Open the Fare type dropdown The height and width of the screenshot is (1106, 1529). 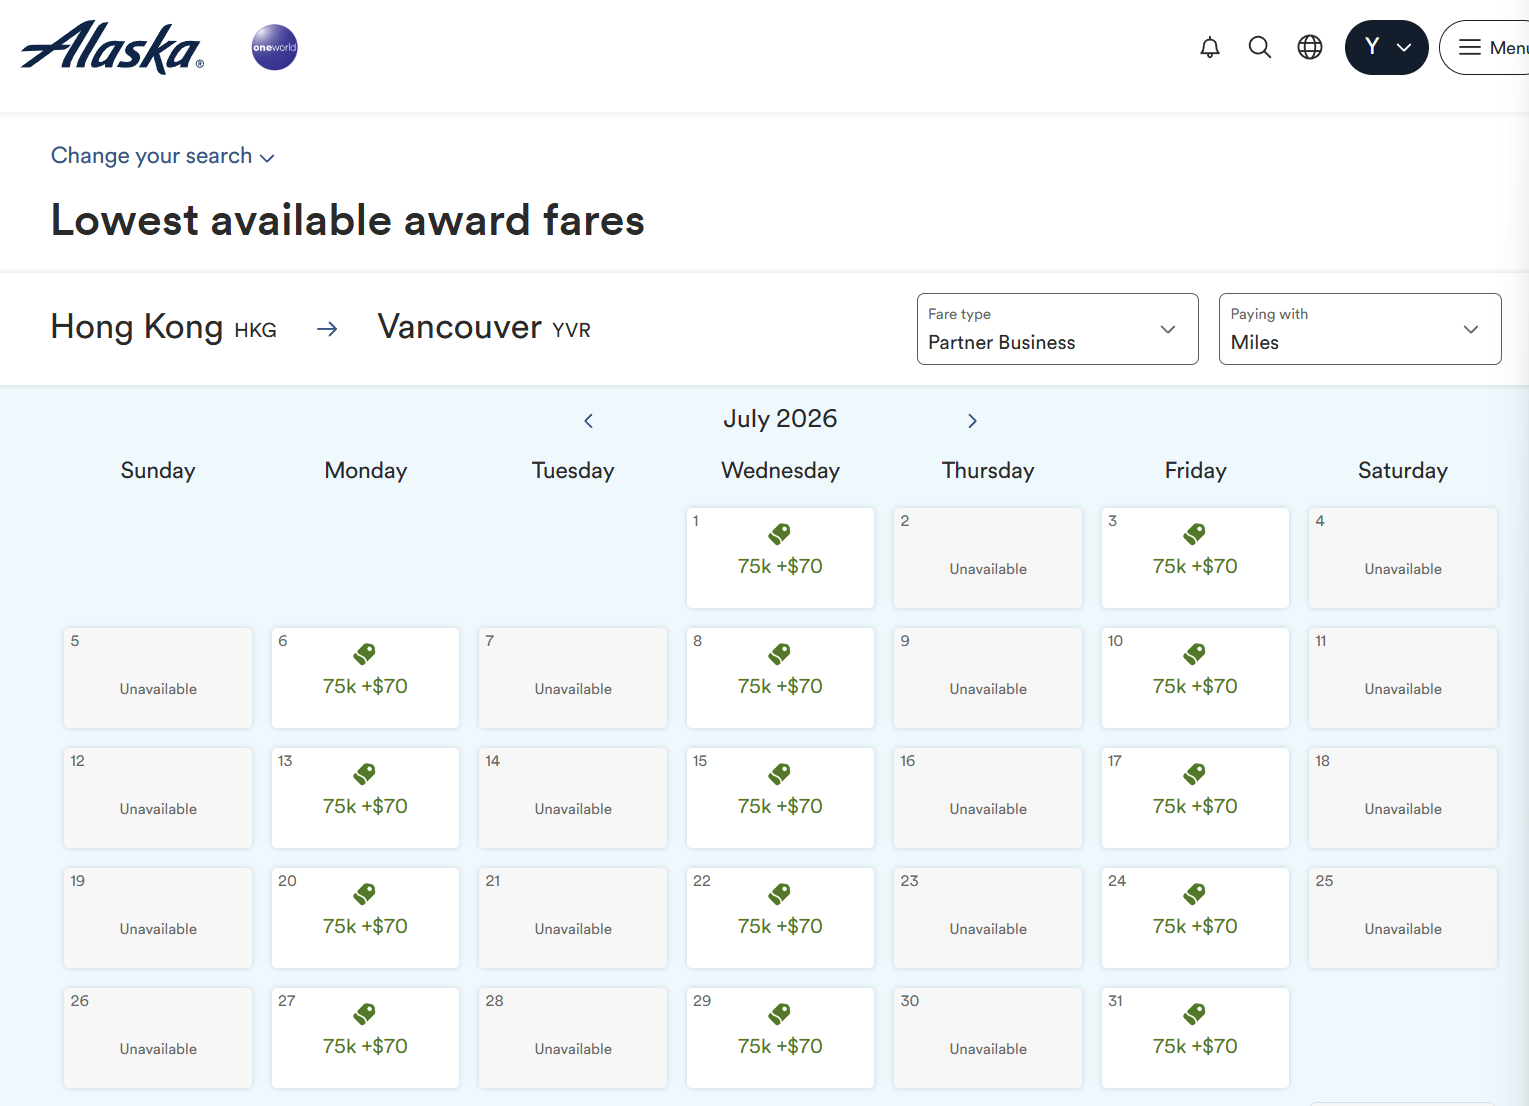(1057, 329)
